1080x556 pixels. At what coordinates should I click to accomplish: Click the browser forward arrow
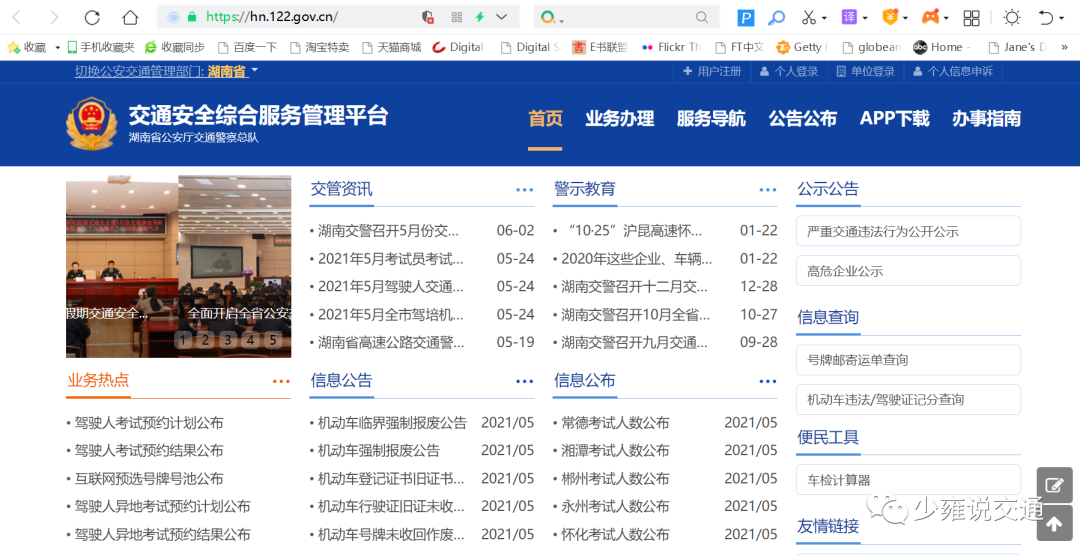[x=54, y=17]
